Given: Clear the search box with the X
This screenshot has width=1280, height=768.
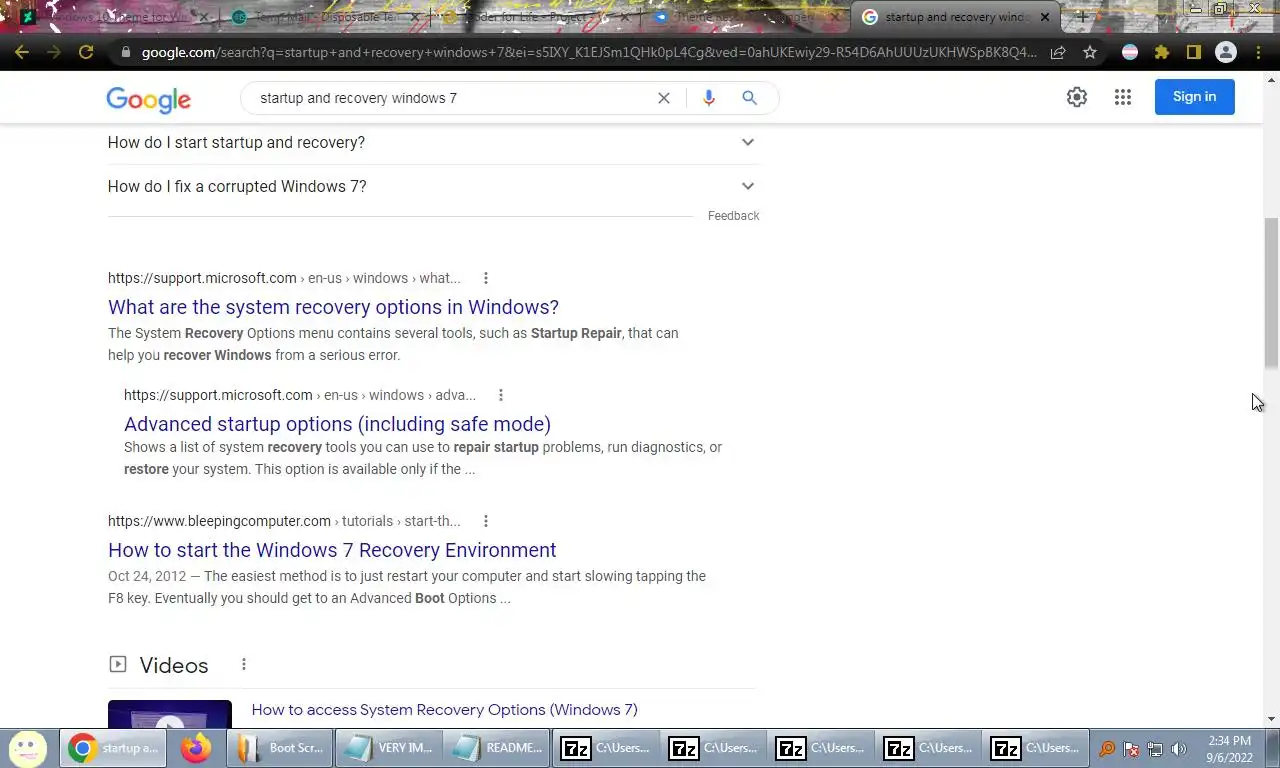Looking at the screenshot, I should (663, 98).
